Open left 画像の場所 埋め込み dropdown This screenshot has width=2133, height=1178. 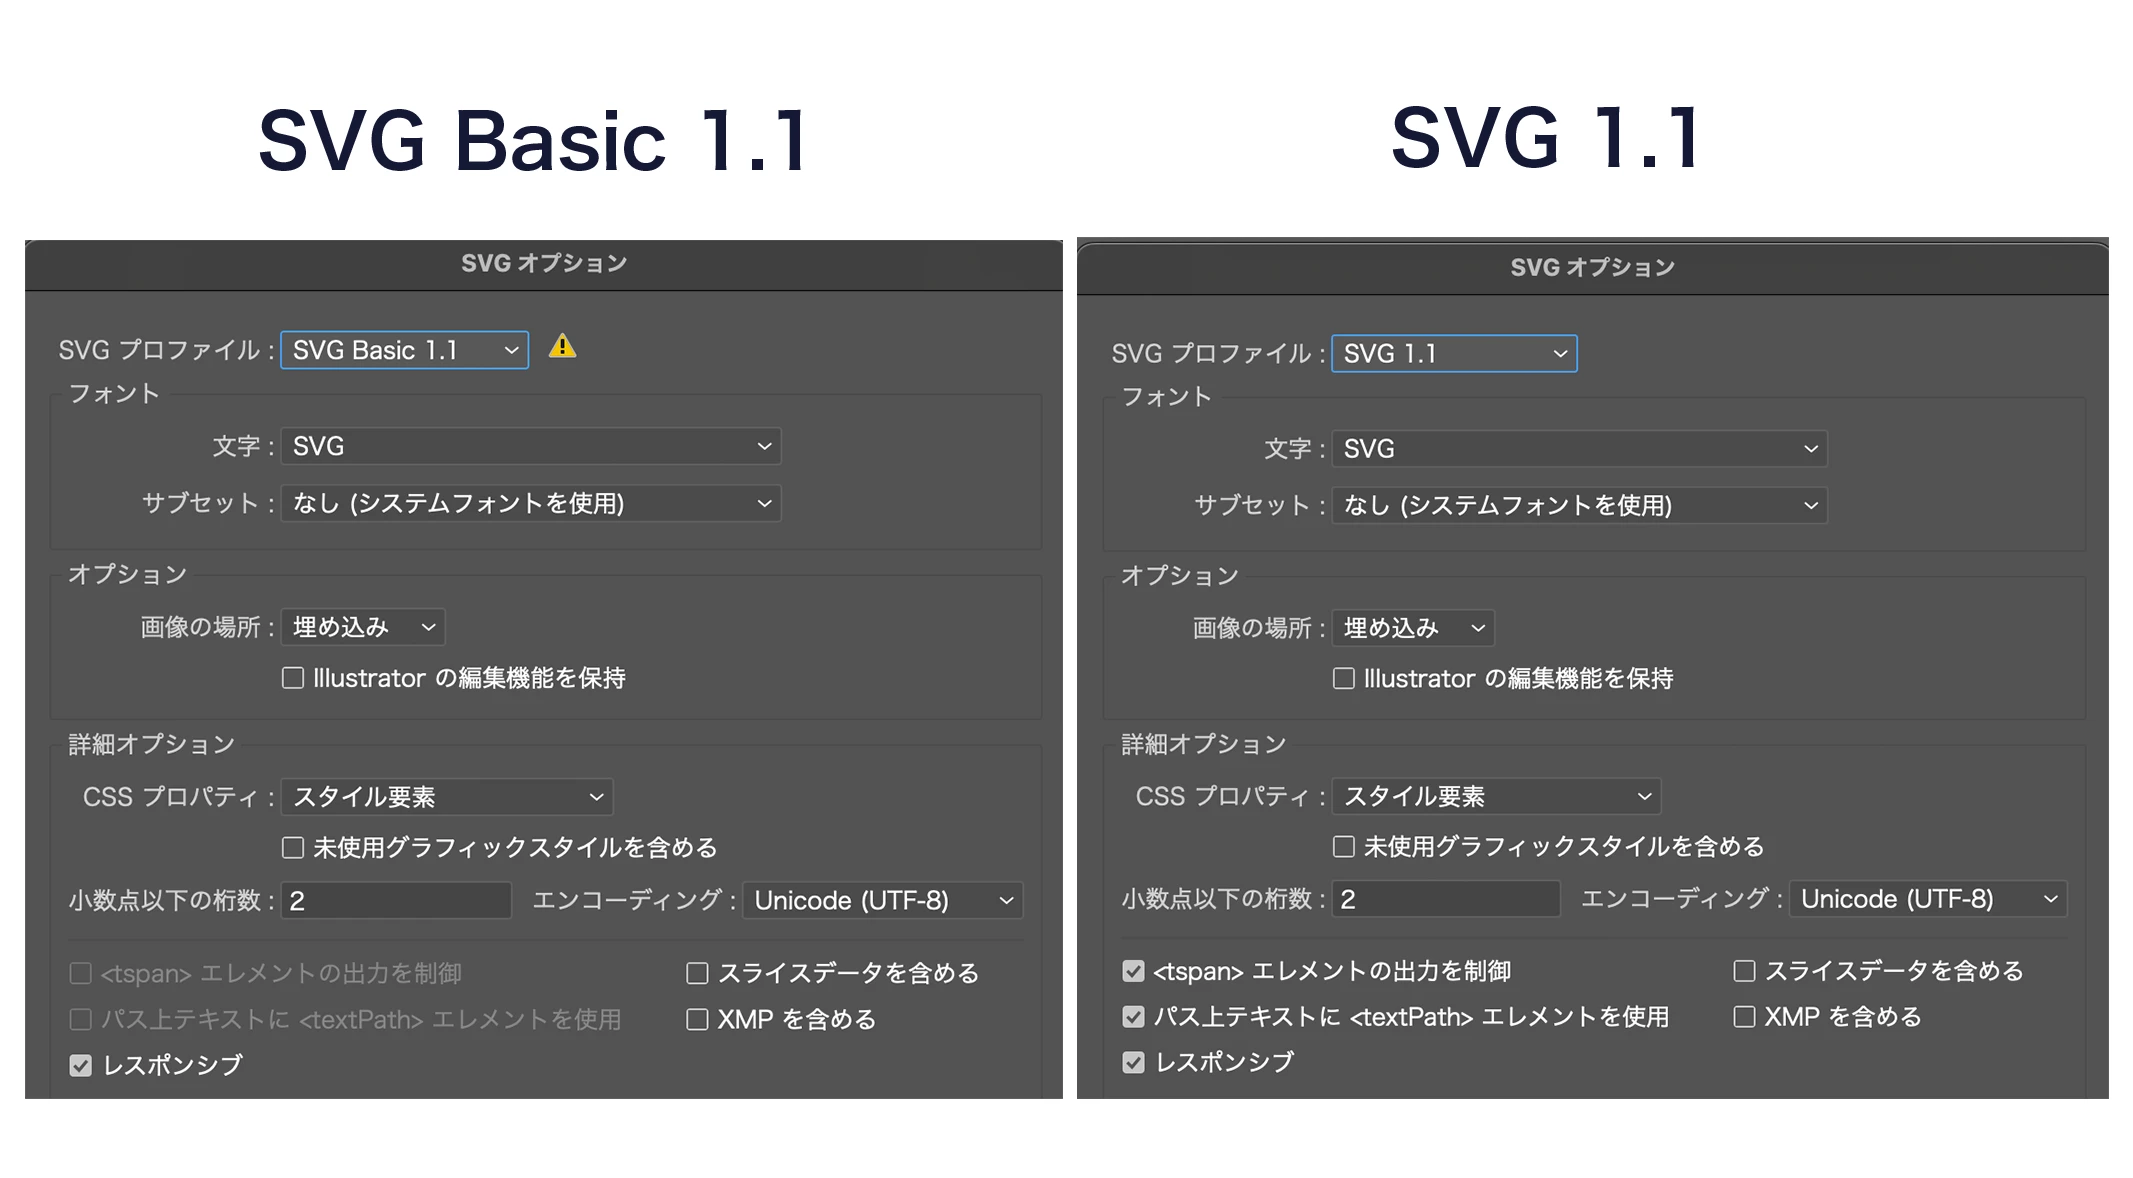pos(363,627)
